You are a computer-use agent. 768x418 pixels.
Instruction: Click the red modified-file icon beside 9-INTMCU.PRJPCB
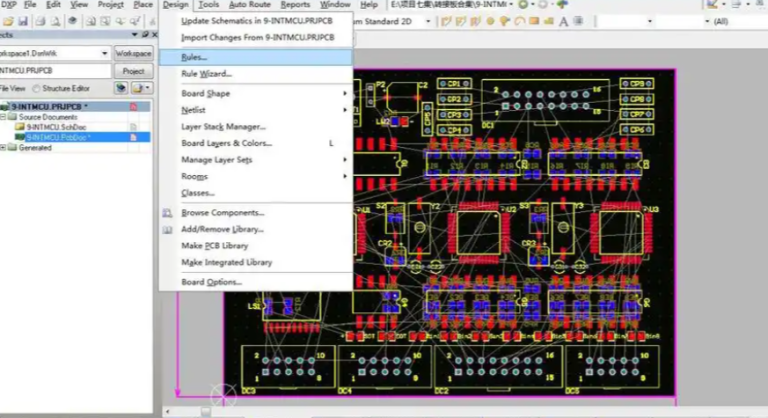point(133,107)
